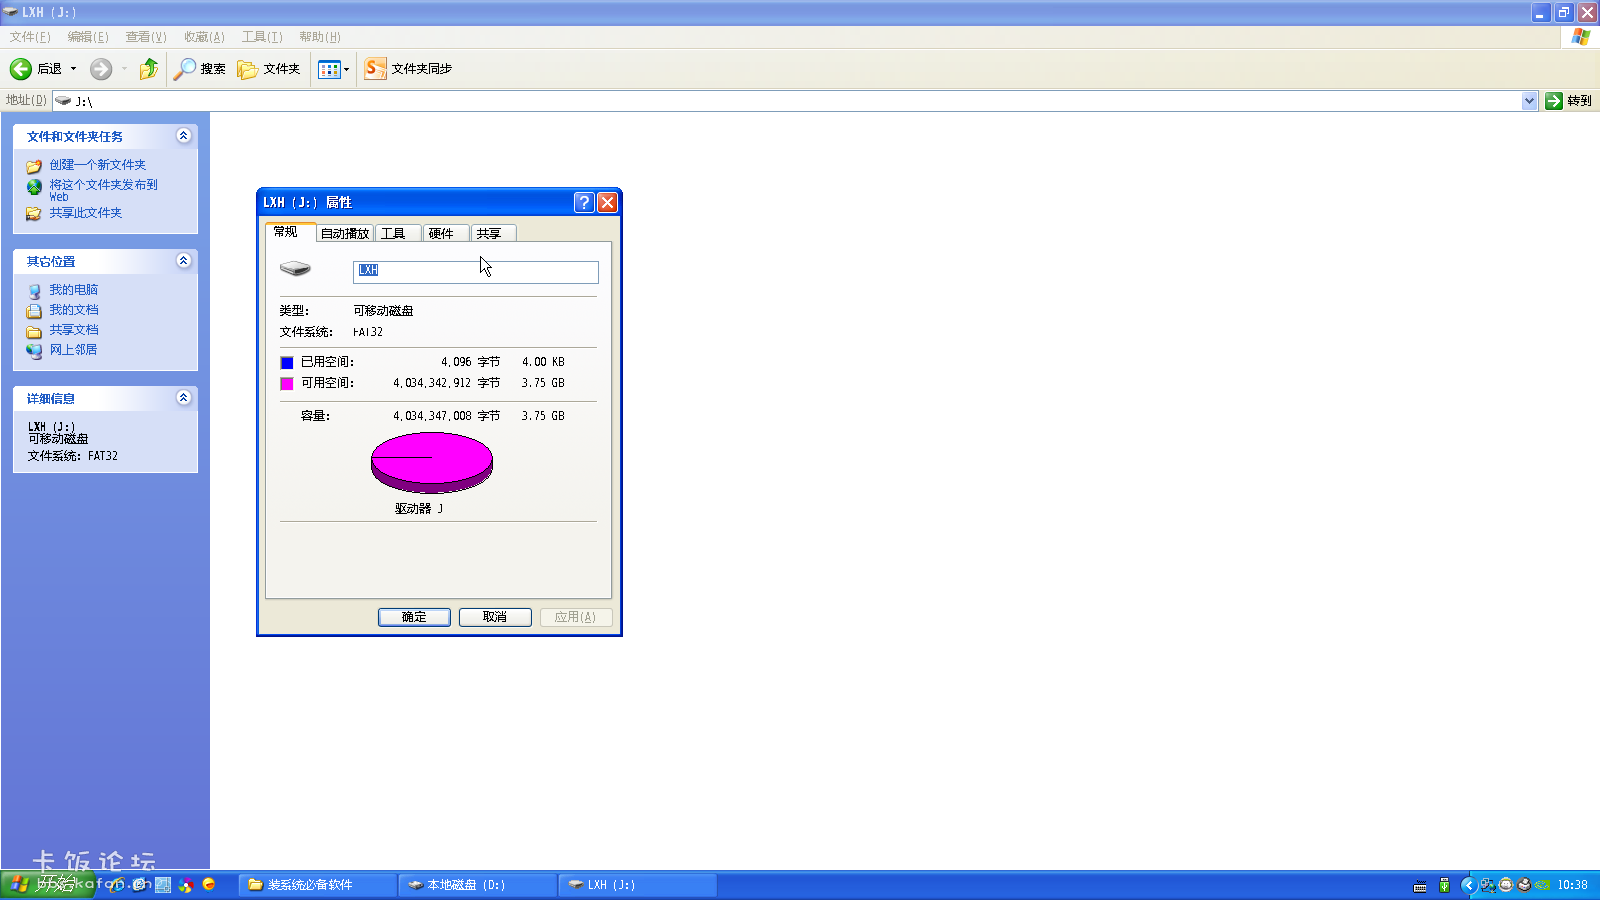
Task: Click the help question mark in properties dialog
Action: [x=584, y=202]
